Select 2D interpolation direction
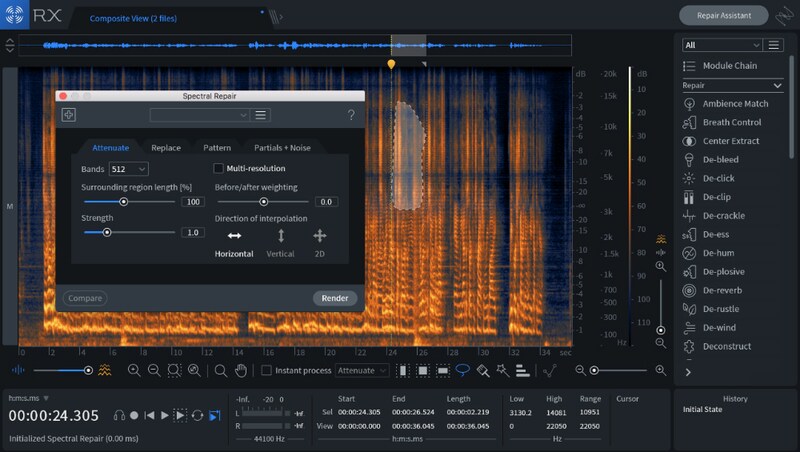 point(320,243)
